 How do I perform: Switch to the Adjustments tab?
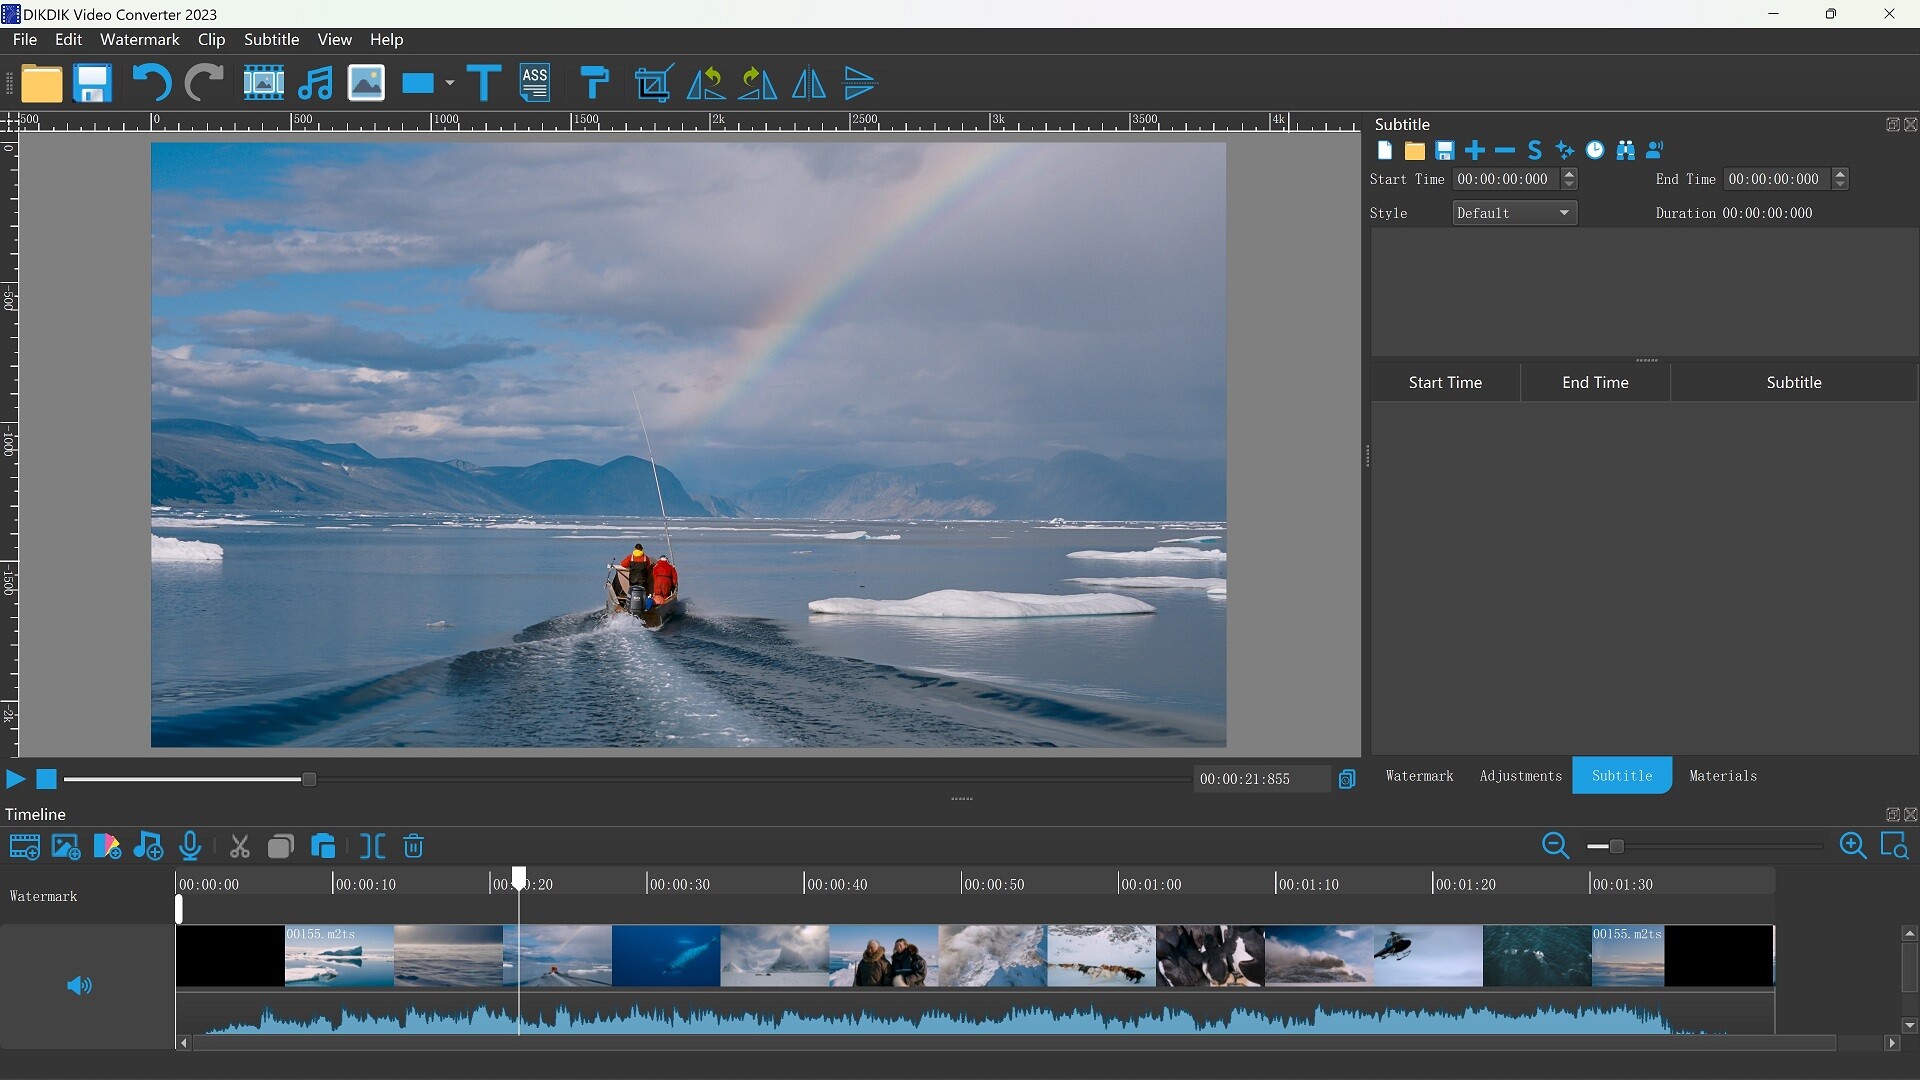(x=1520, y=775)
